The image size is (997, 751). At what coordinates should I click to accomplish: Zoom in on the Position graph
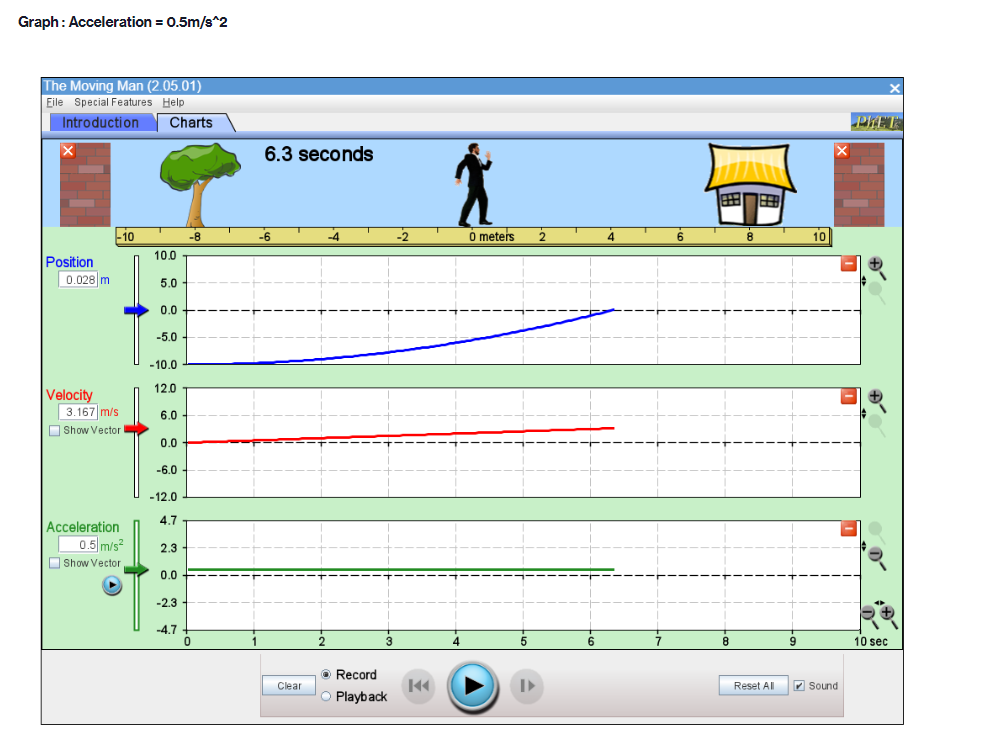tap(875, 263)
